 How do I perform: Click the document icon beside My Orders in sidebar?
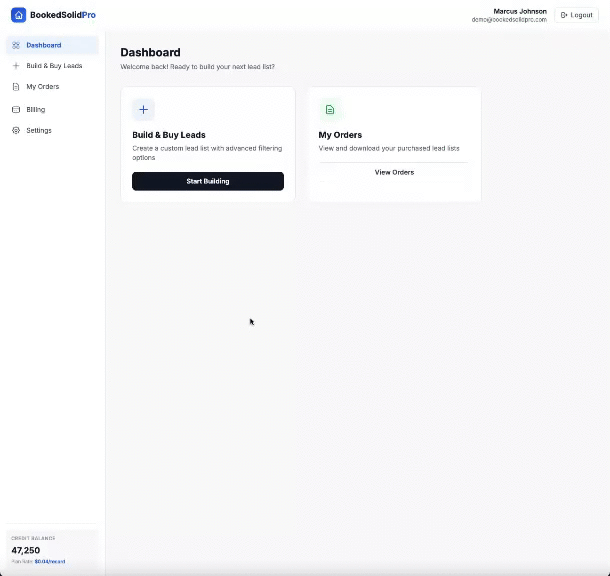[x=16, y=87]
